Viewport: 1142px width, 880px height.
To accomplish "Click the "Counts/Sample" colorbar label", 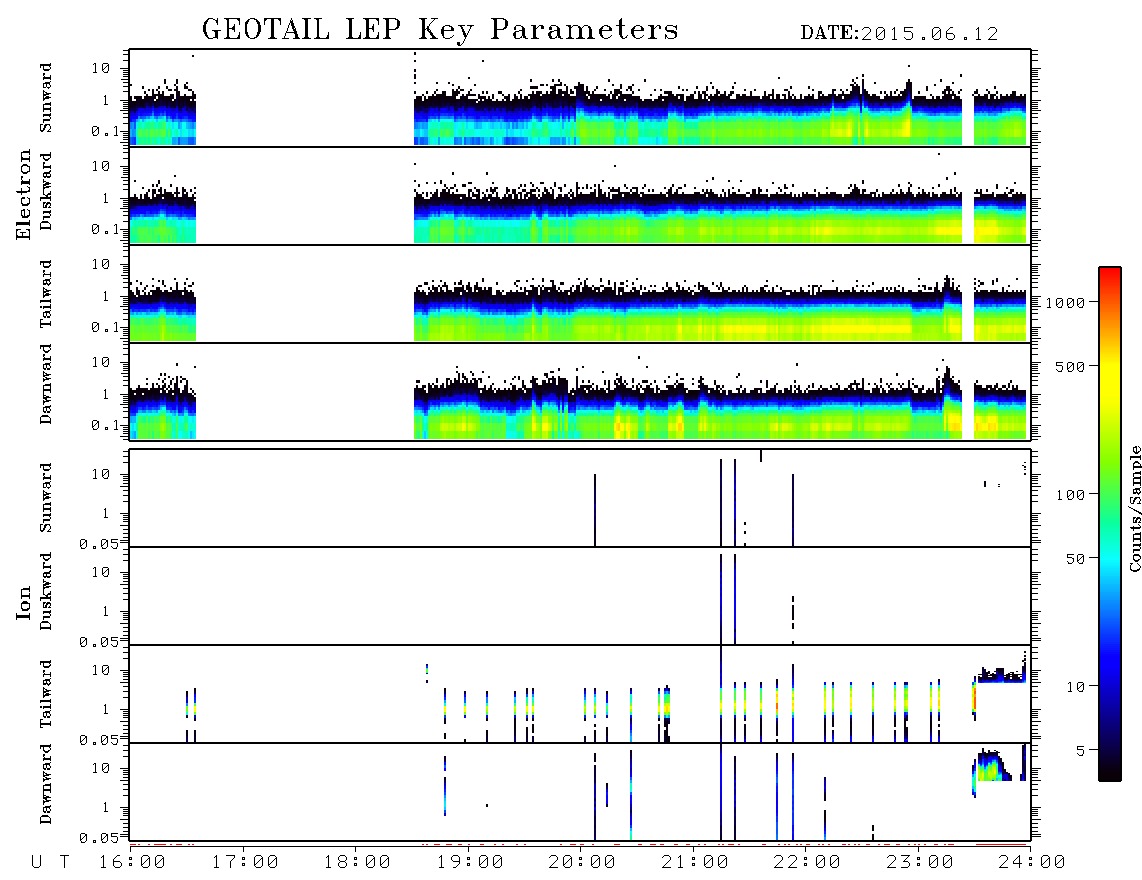I will pyautogui.click(x=1134, y=508).
